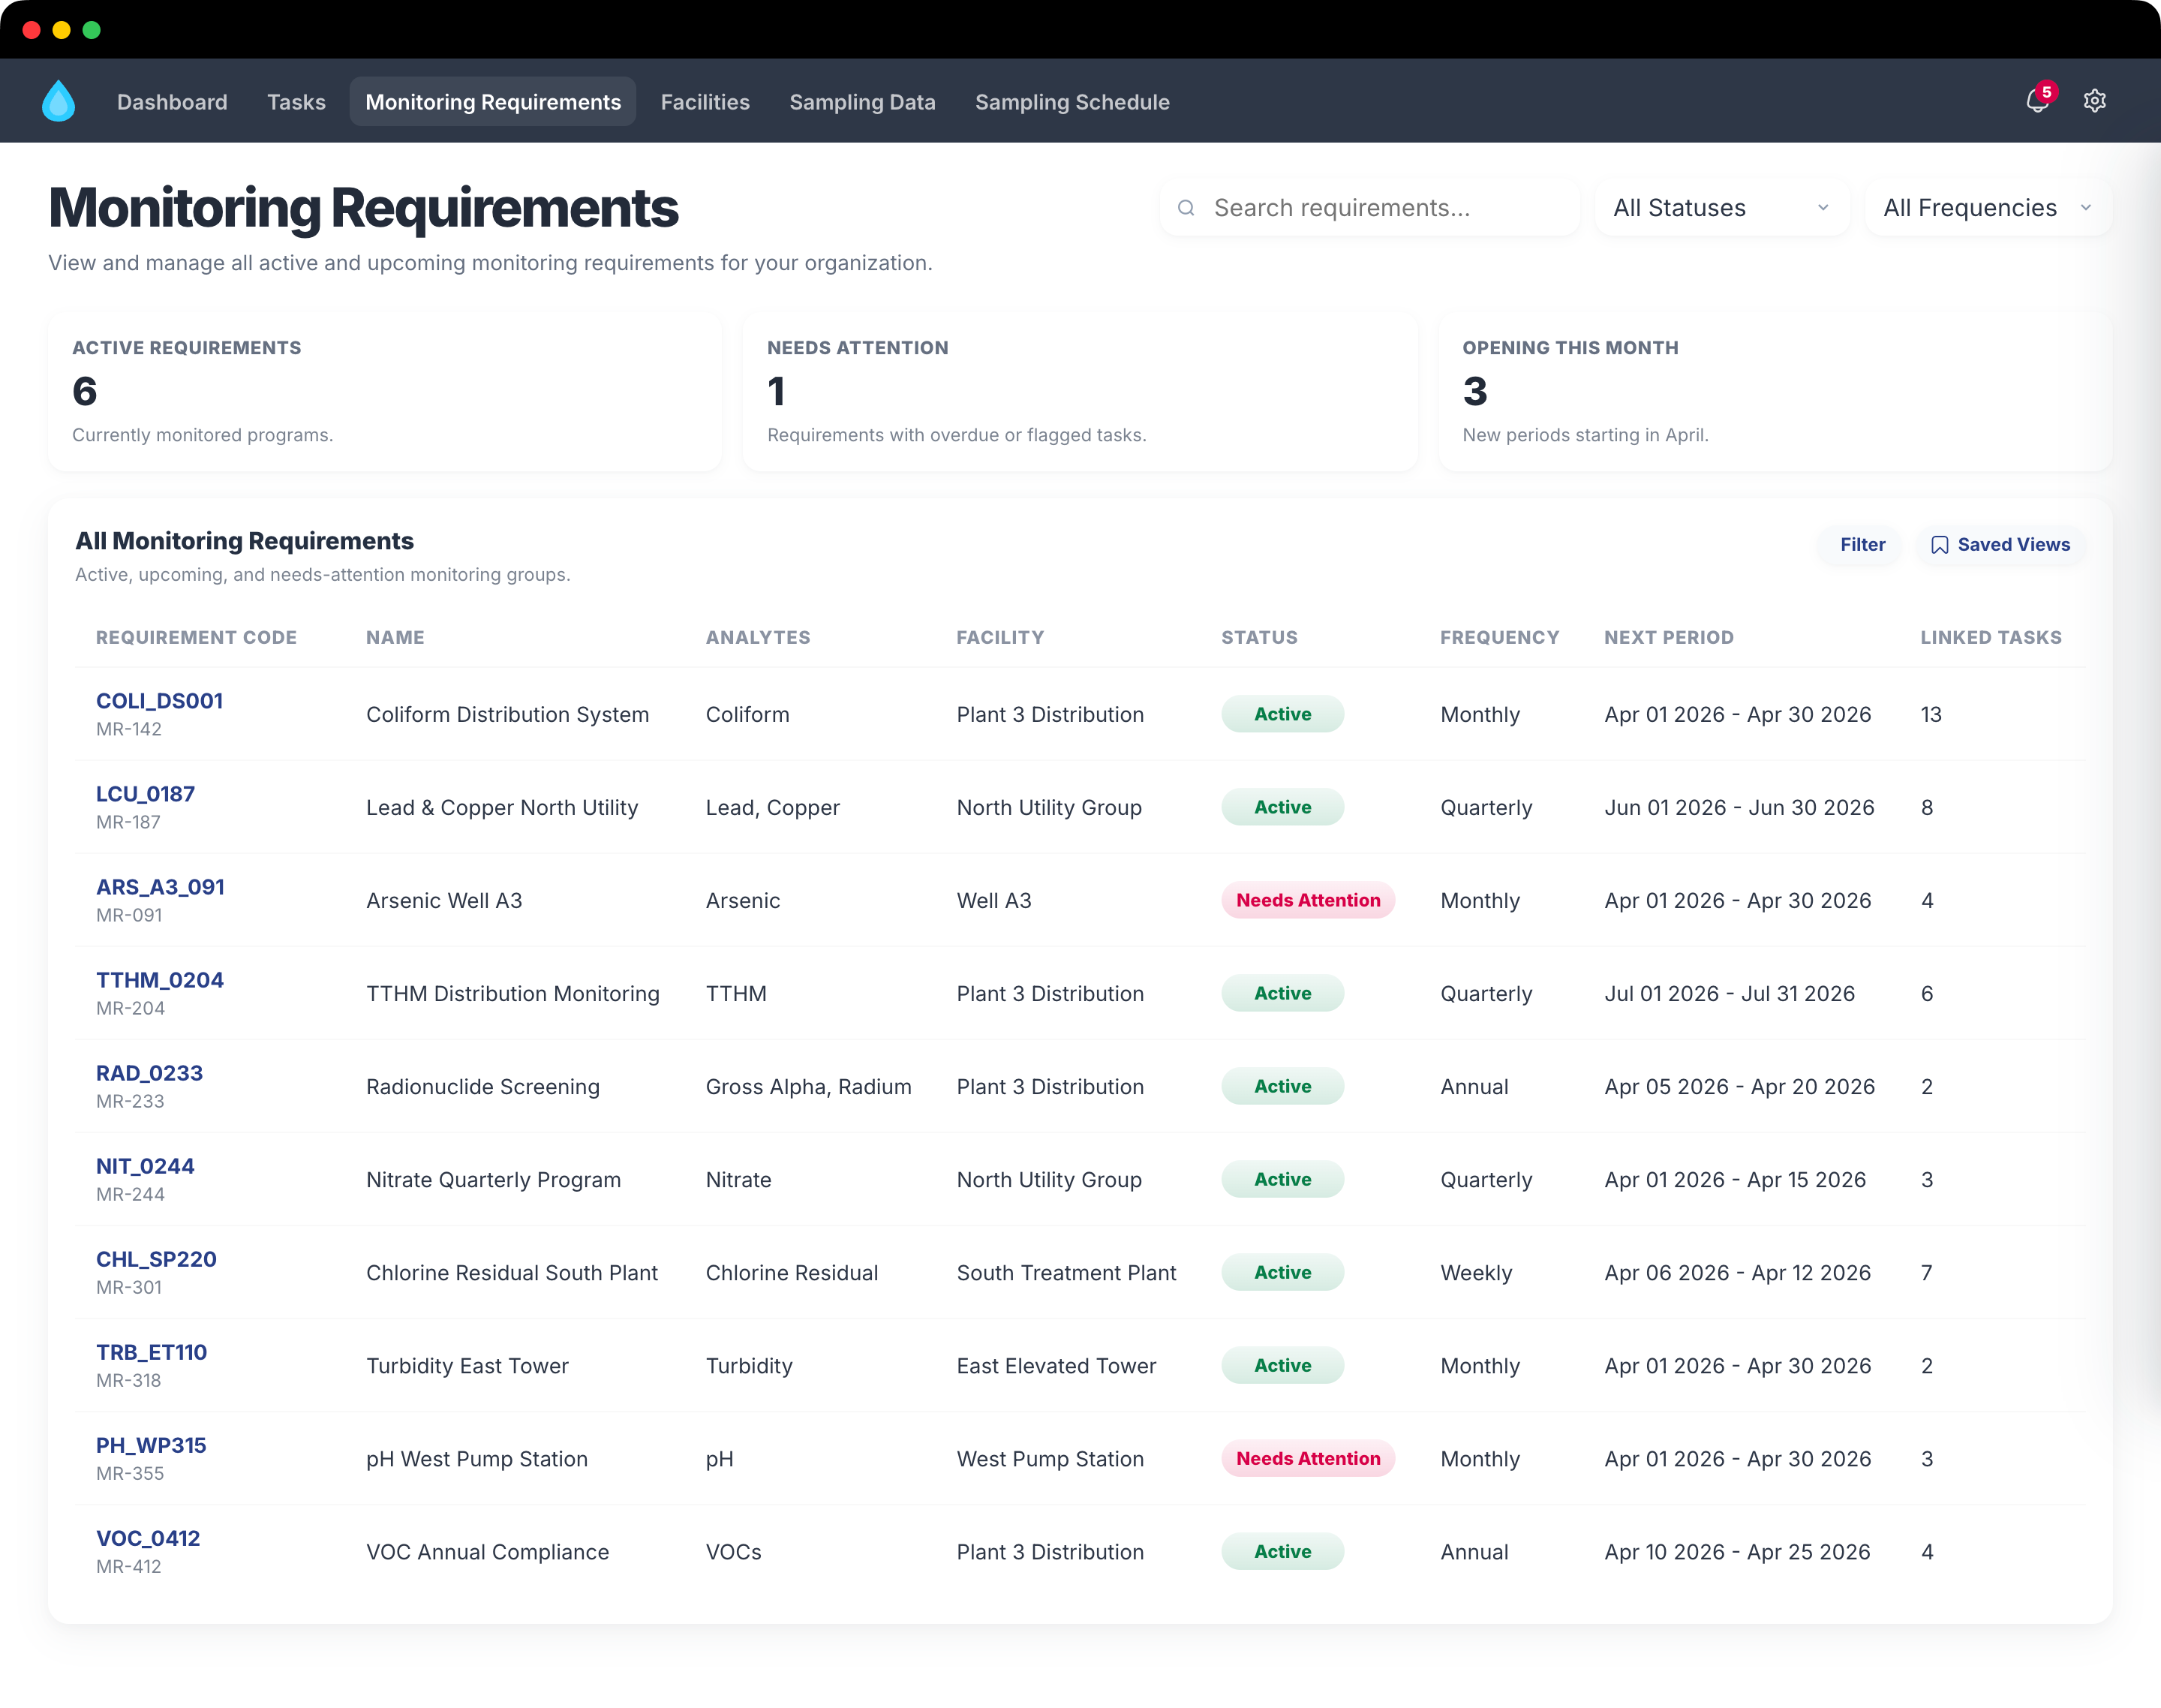The height and width of the screenshot is (1708, 2161).
Task: Click the red close window button
Action: coord(31,30)
